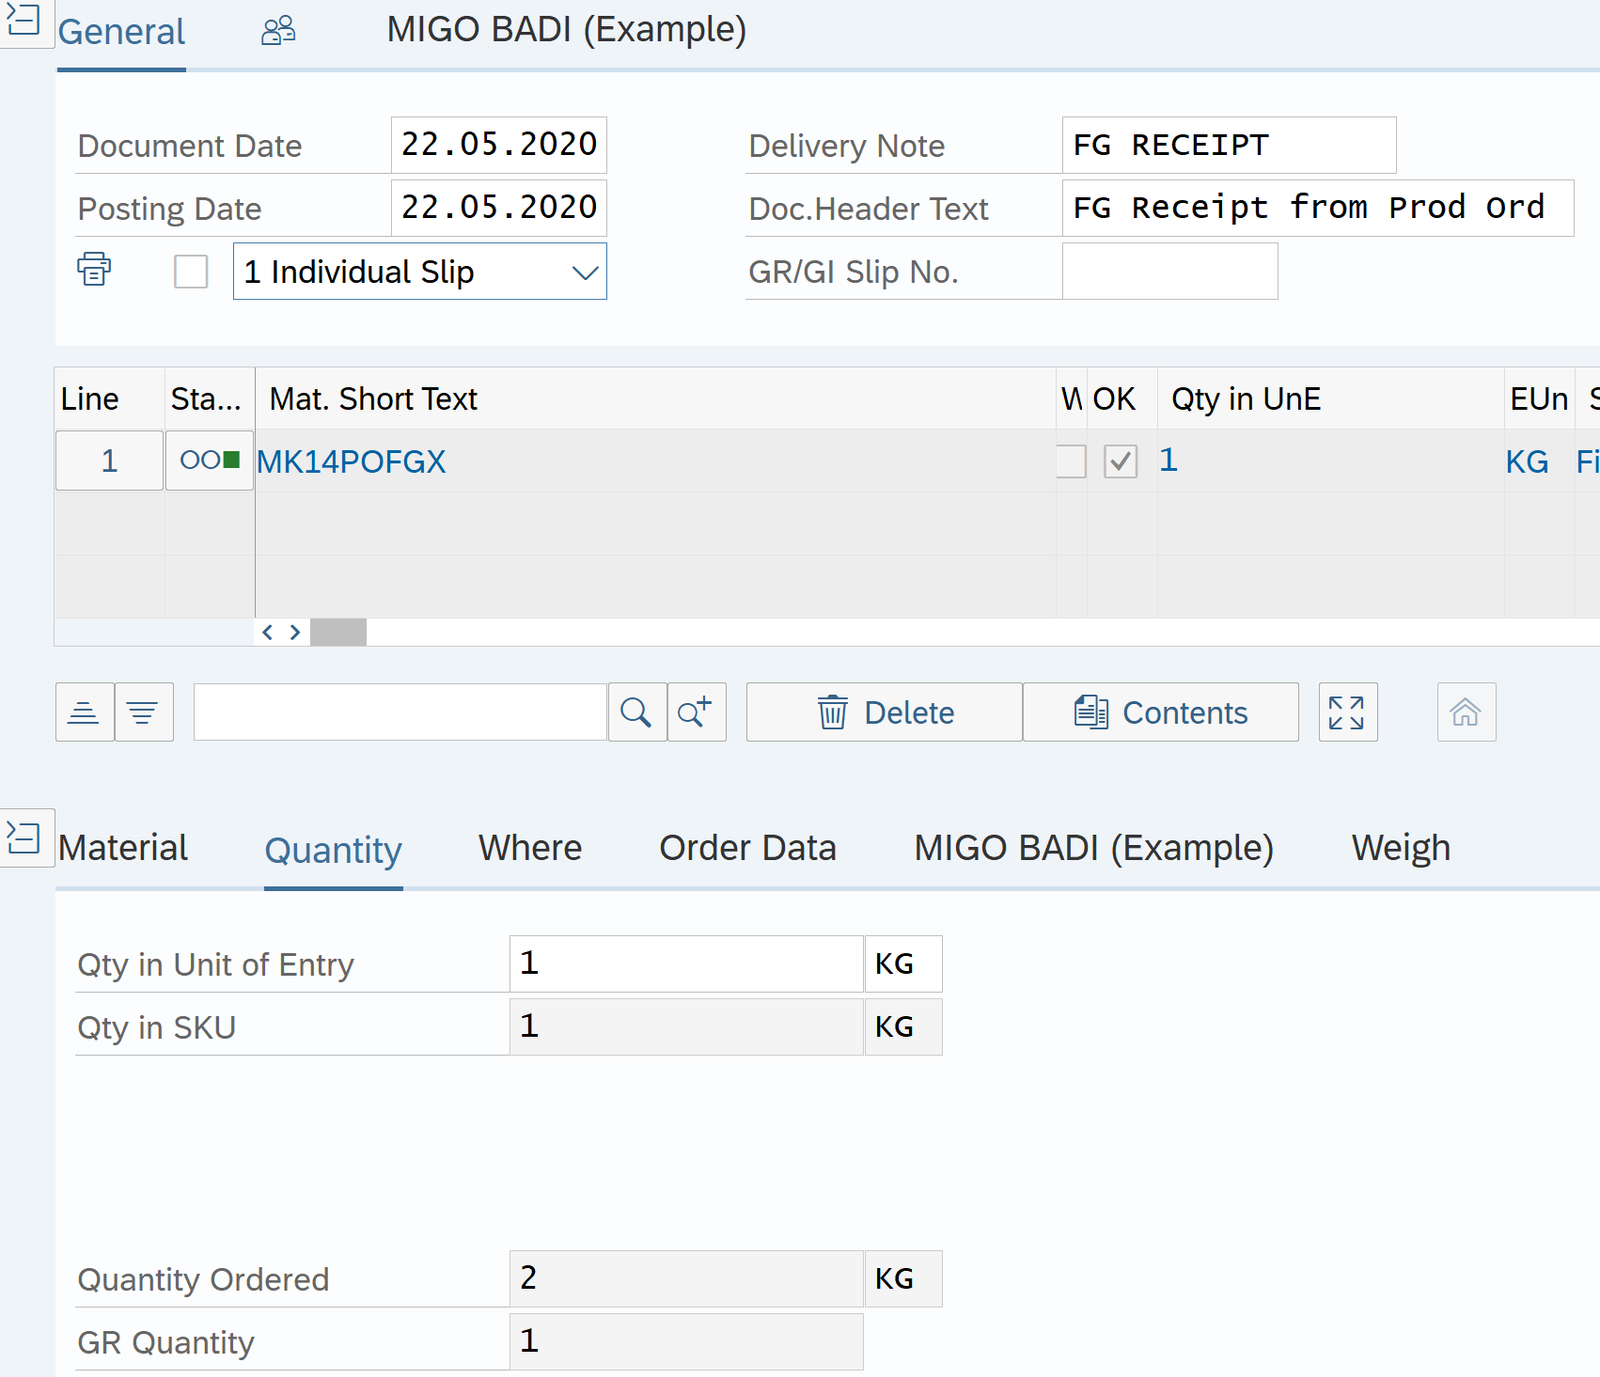Image resolution: width=1600 pixels, height=1377 pixels.
Task: Uncheck the OK checkbox in line 1
Action: pyautogui.click(x=1120, y=461)
